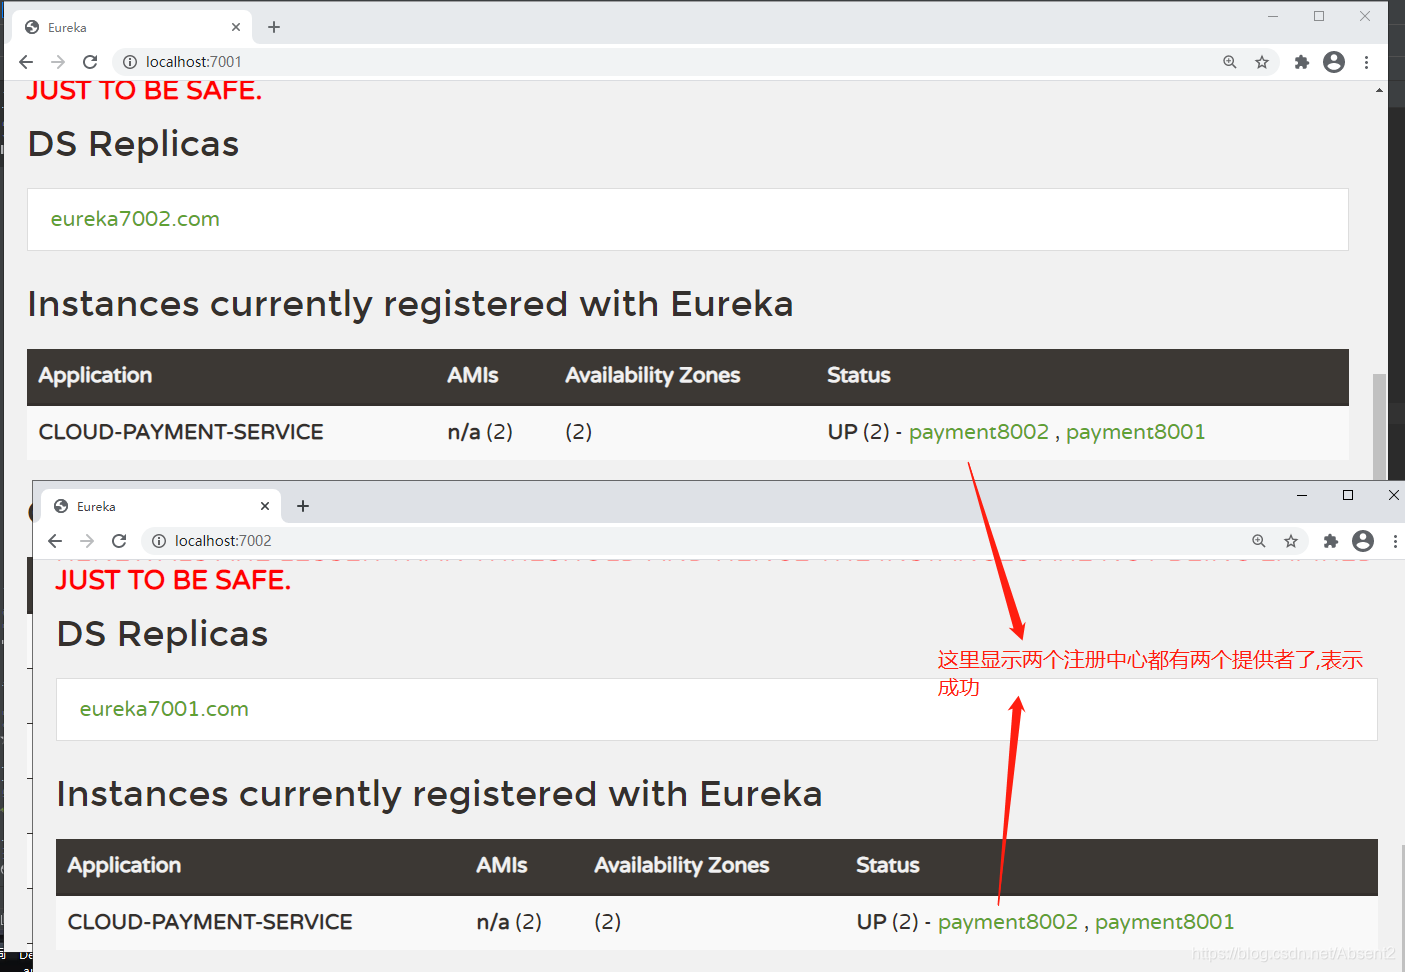Open payment8001 link in localhost:7002 window

coord(1165,922)
